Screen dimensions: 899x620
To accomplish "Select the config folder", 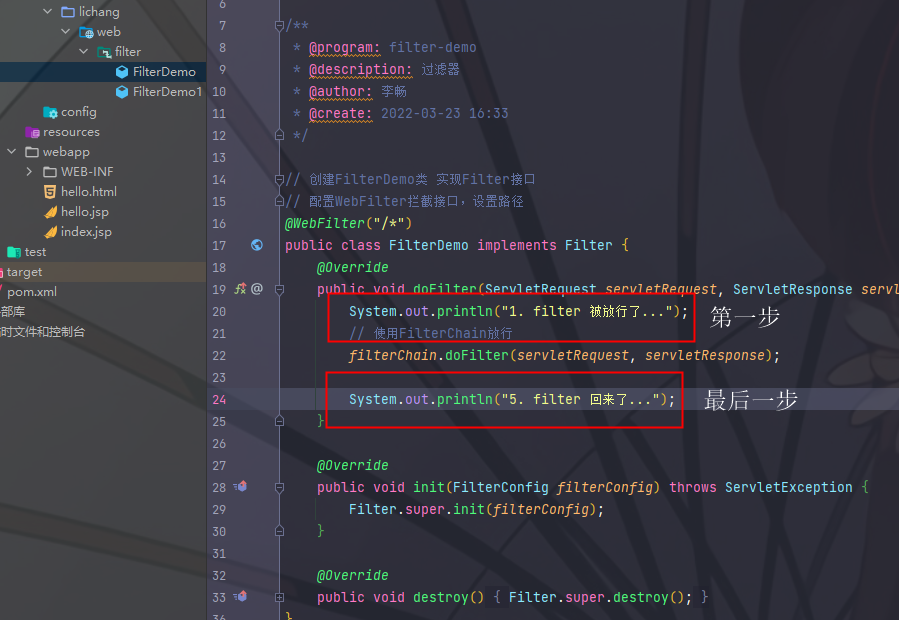I will click(x=79, y=112).
